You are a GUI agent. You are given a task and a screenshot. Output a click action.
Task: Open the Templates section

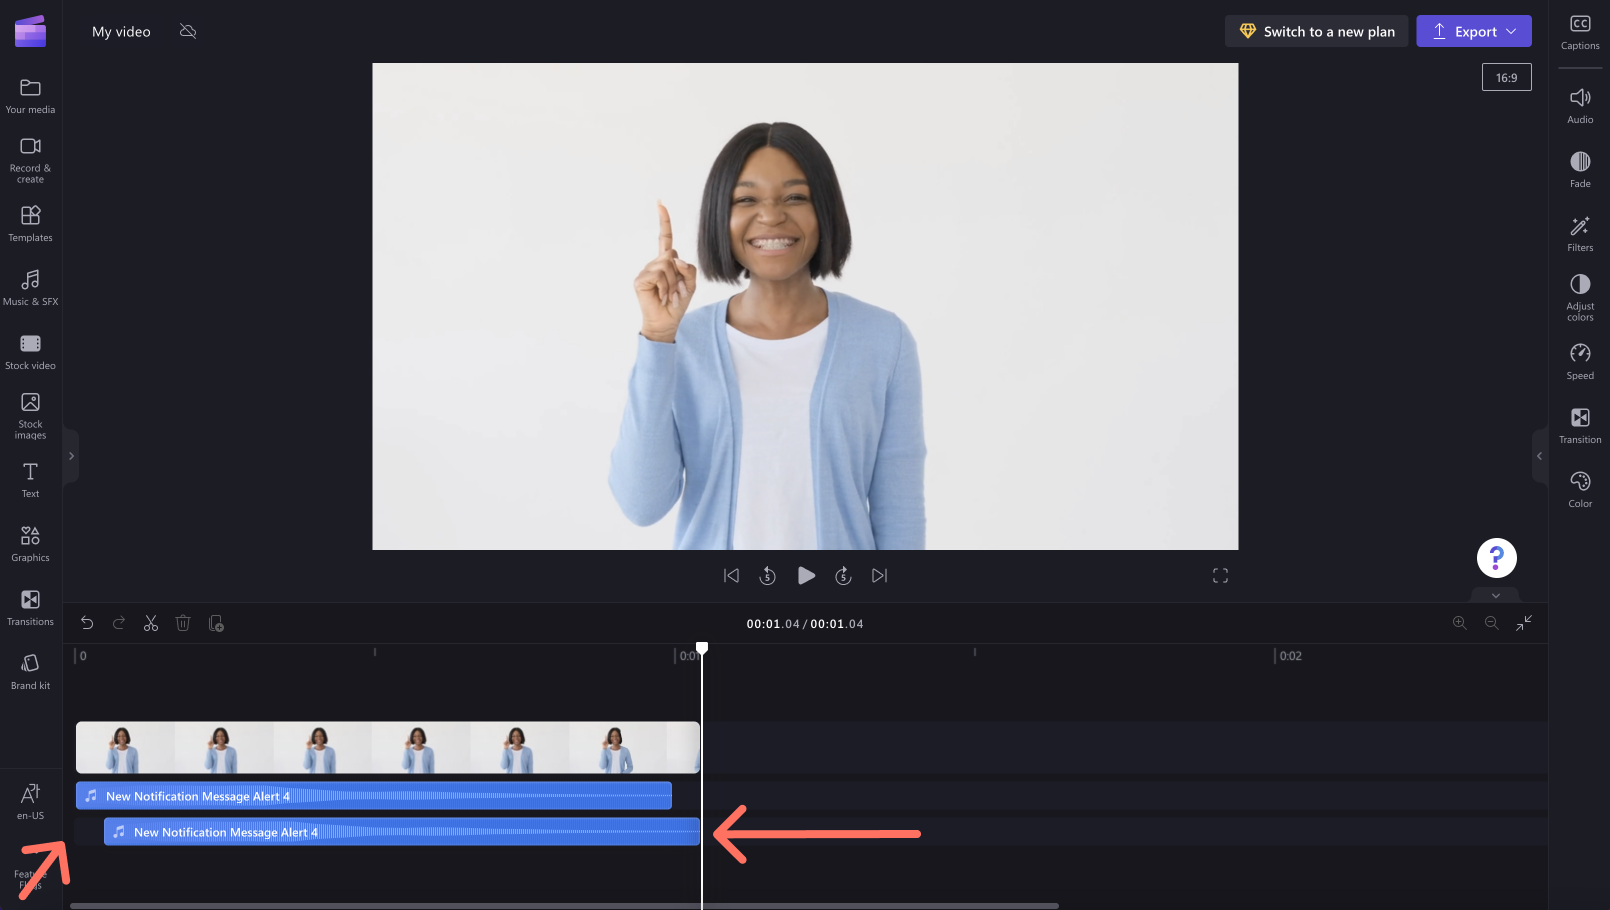pos(30,222)
